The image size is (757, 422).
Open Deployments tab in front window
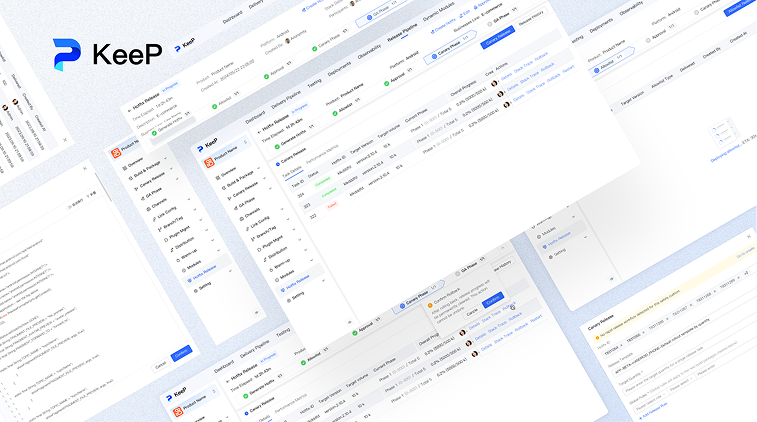(x=339, y=71)
